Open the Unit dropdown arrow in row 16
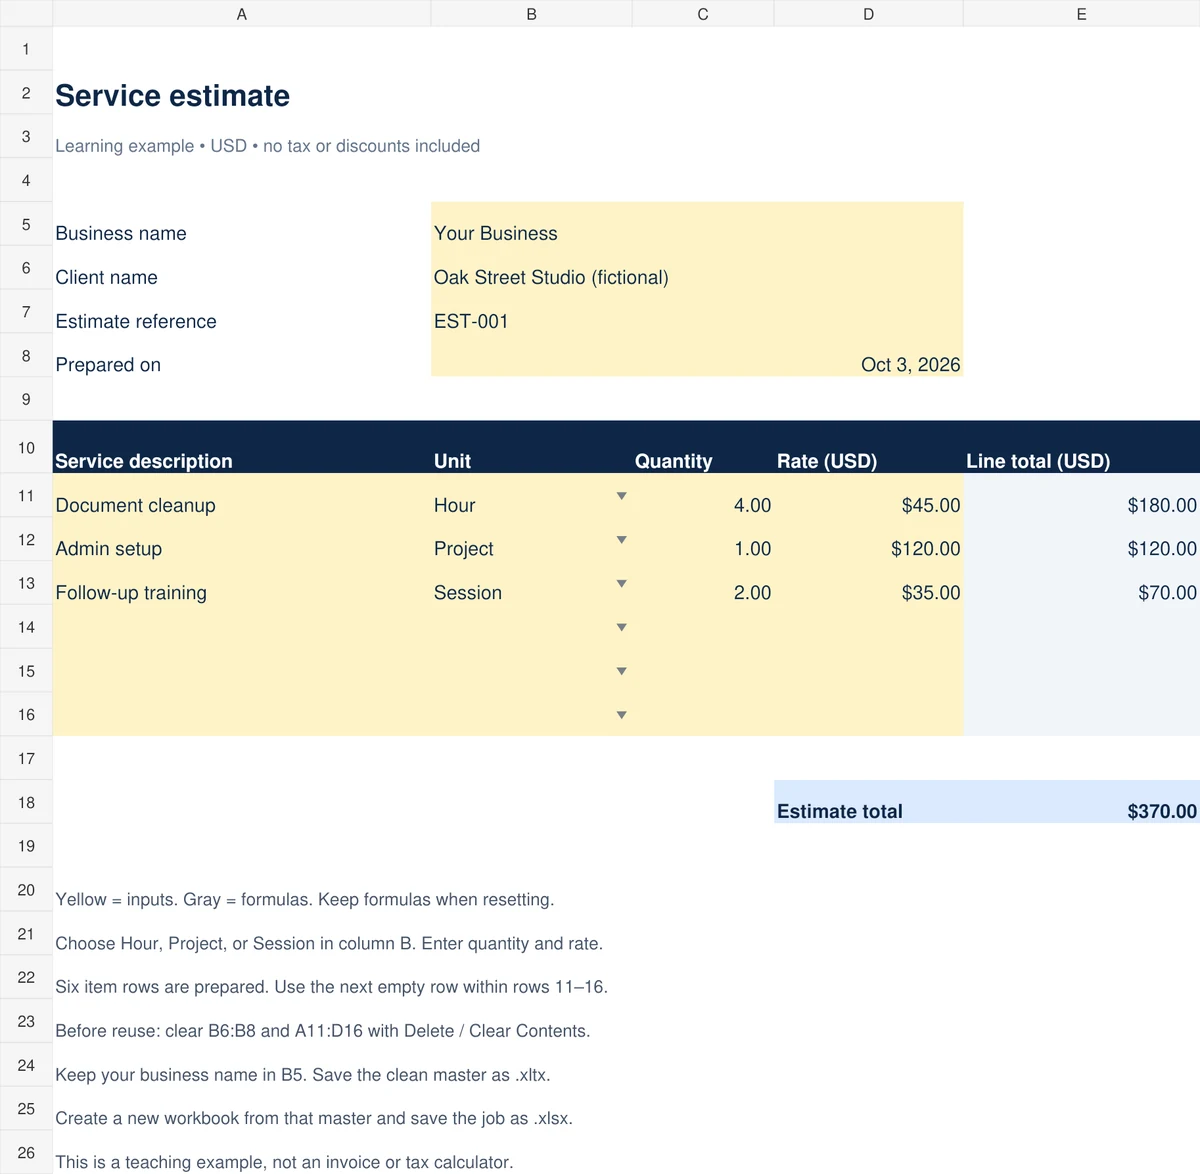Screen dimensions: 1200x1174 coord(621,715)
